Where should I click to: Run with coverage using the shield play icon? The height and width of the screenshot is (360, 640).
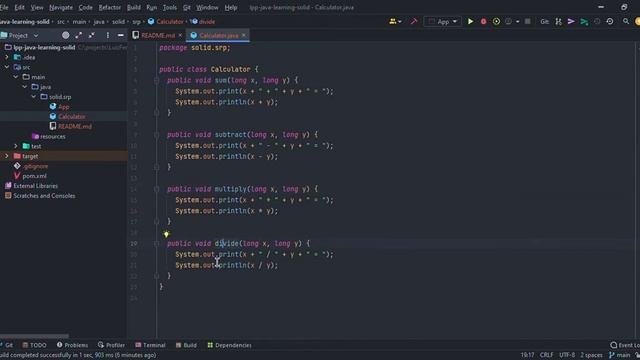(x=496, y=22)
